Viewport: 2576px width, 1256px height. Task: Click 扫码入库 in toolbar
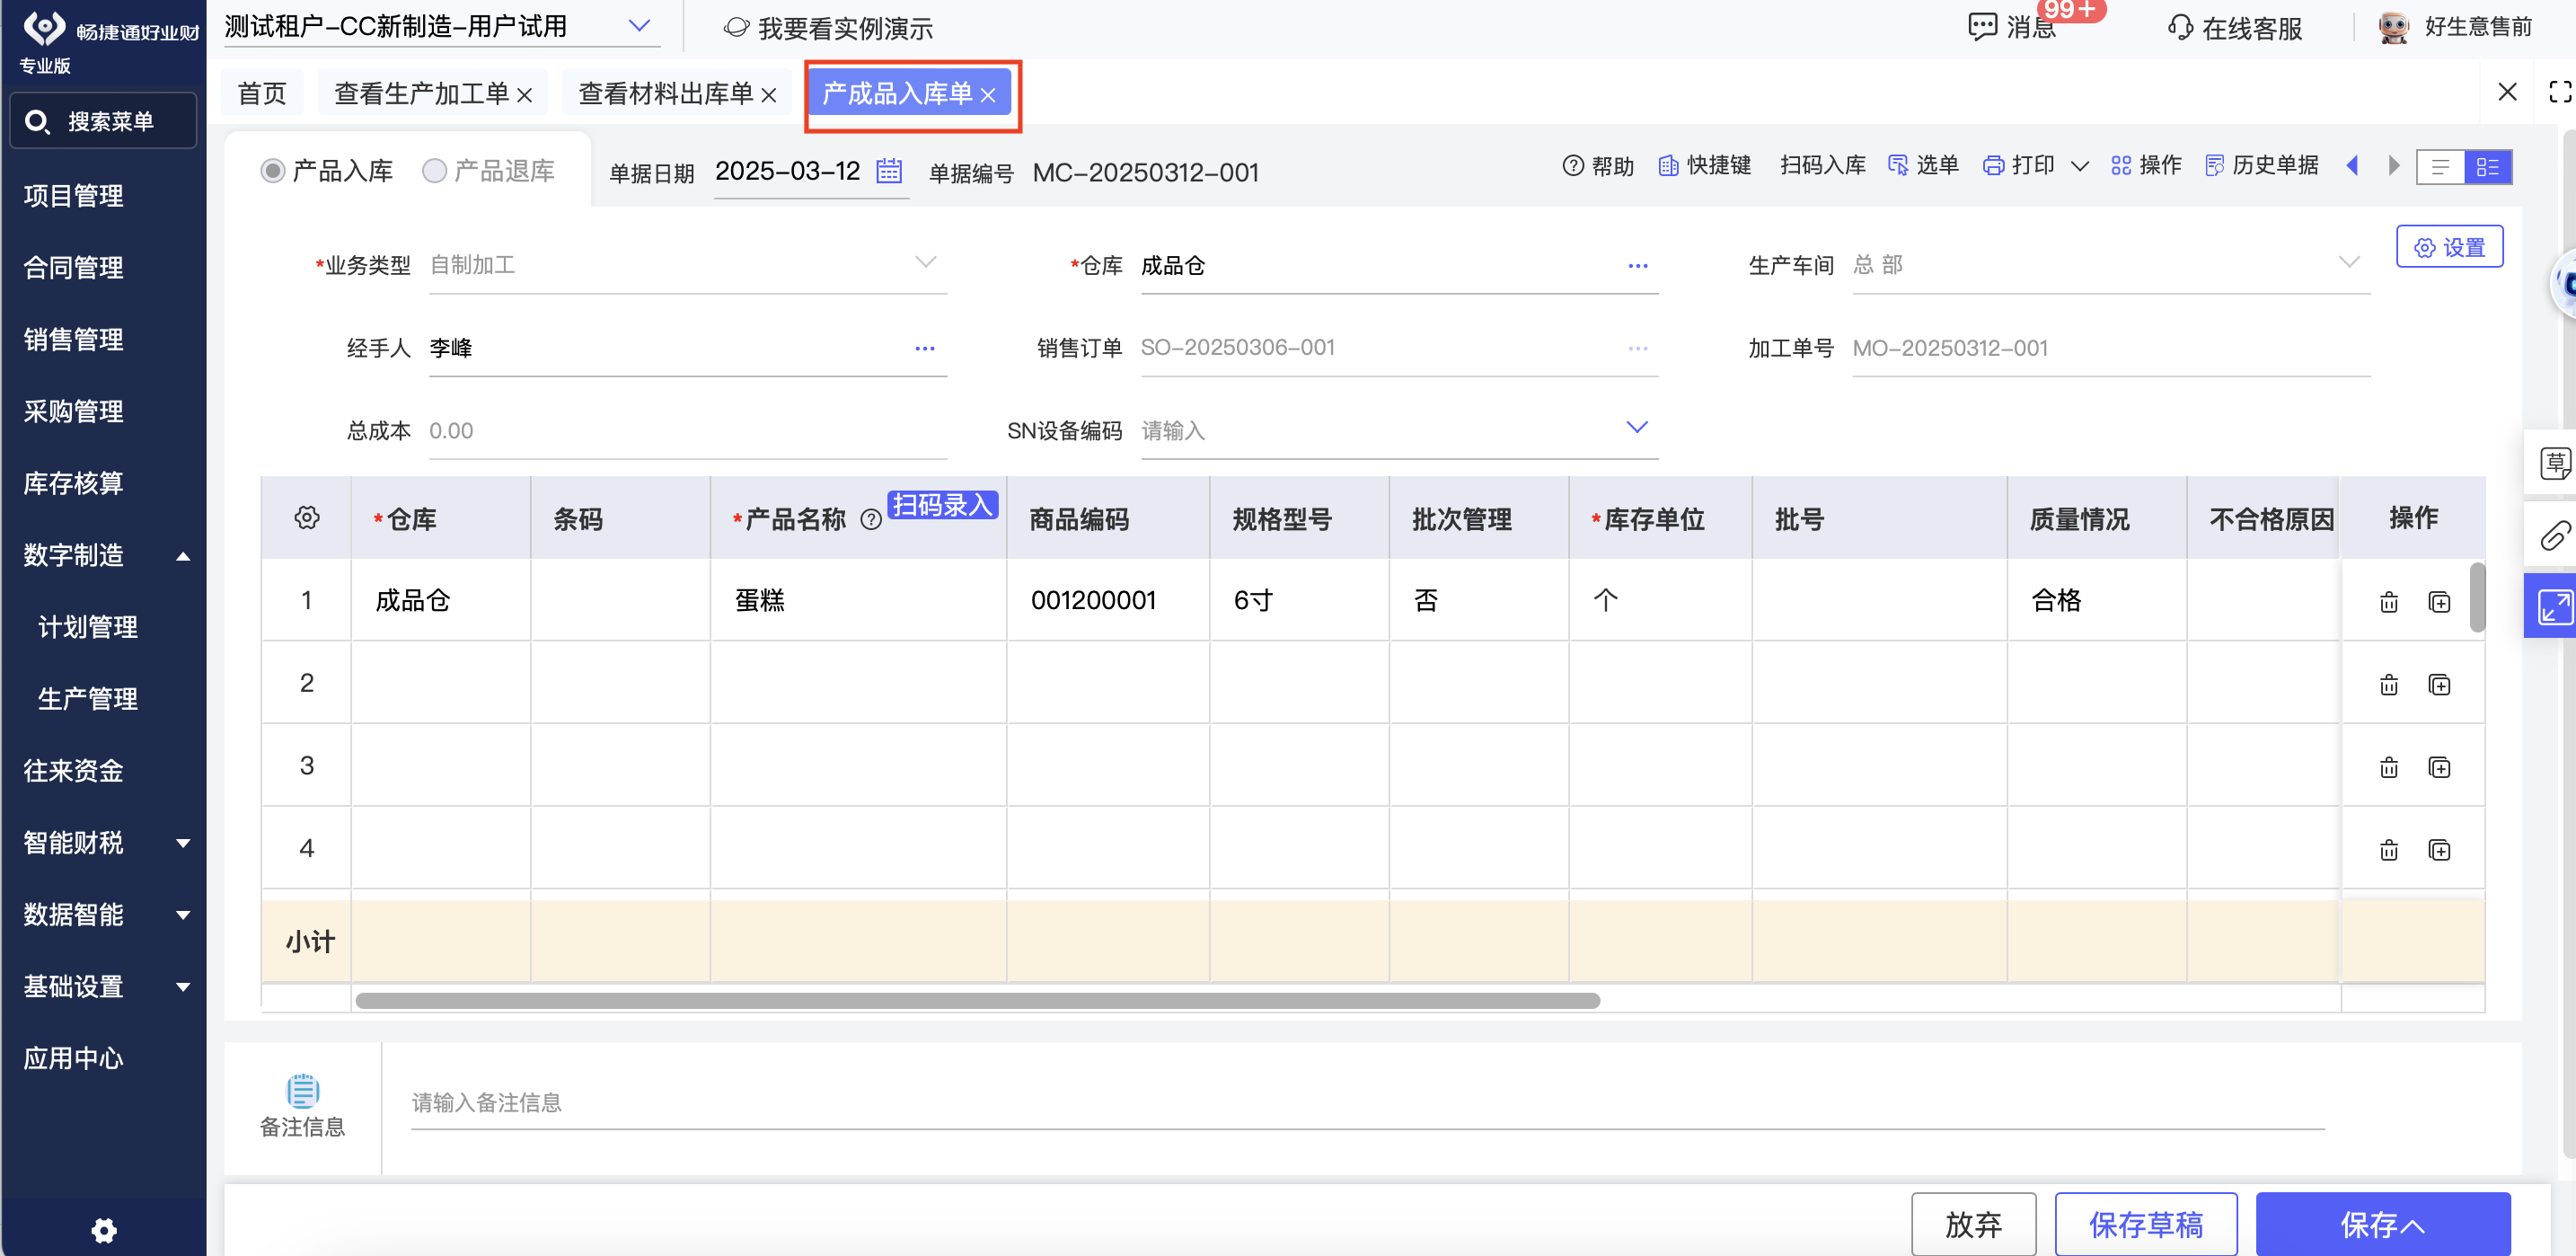click(1822, 165)
